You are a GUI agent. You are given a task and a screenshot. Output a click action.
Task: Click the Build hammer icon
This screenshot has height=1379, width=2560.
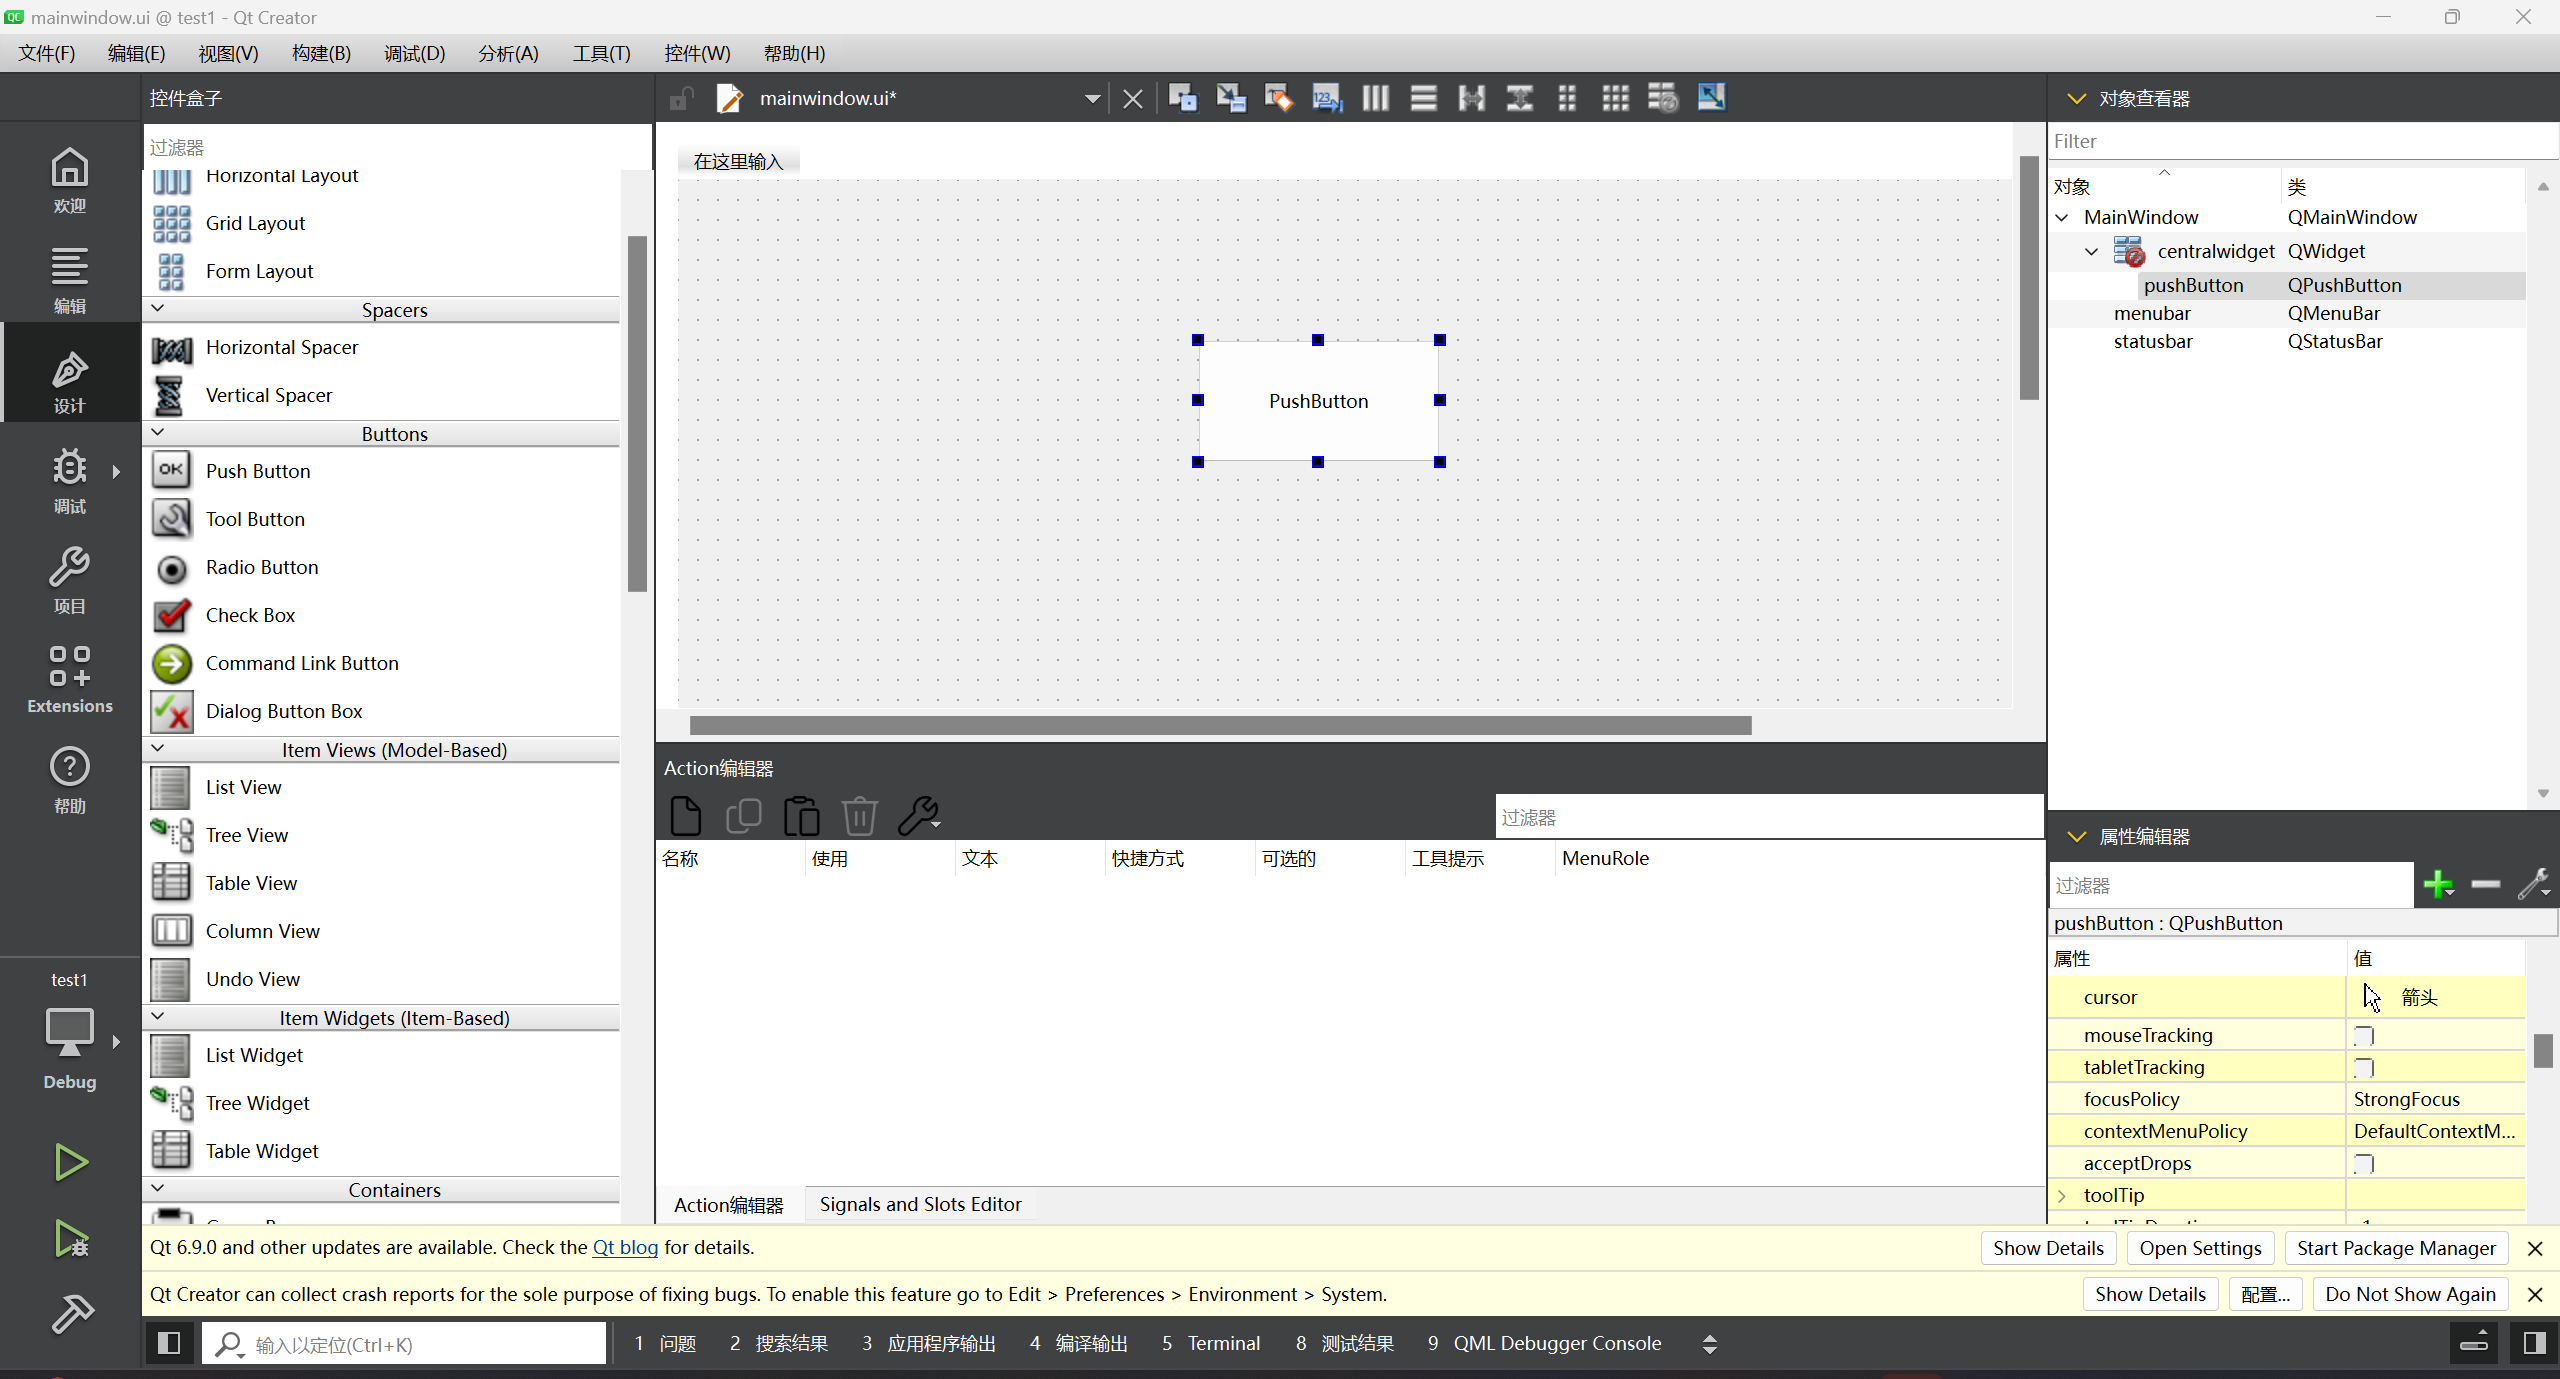point(70,1313)
